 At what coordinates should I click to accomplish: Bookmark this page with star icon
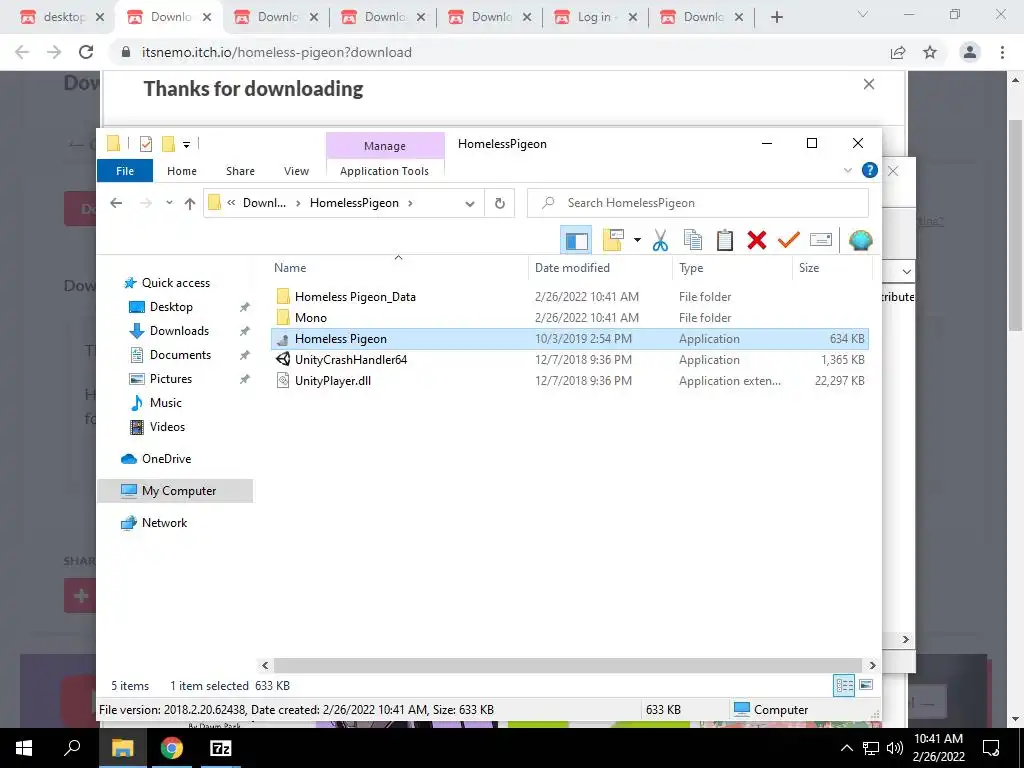(x=930, y=52)
